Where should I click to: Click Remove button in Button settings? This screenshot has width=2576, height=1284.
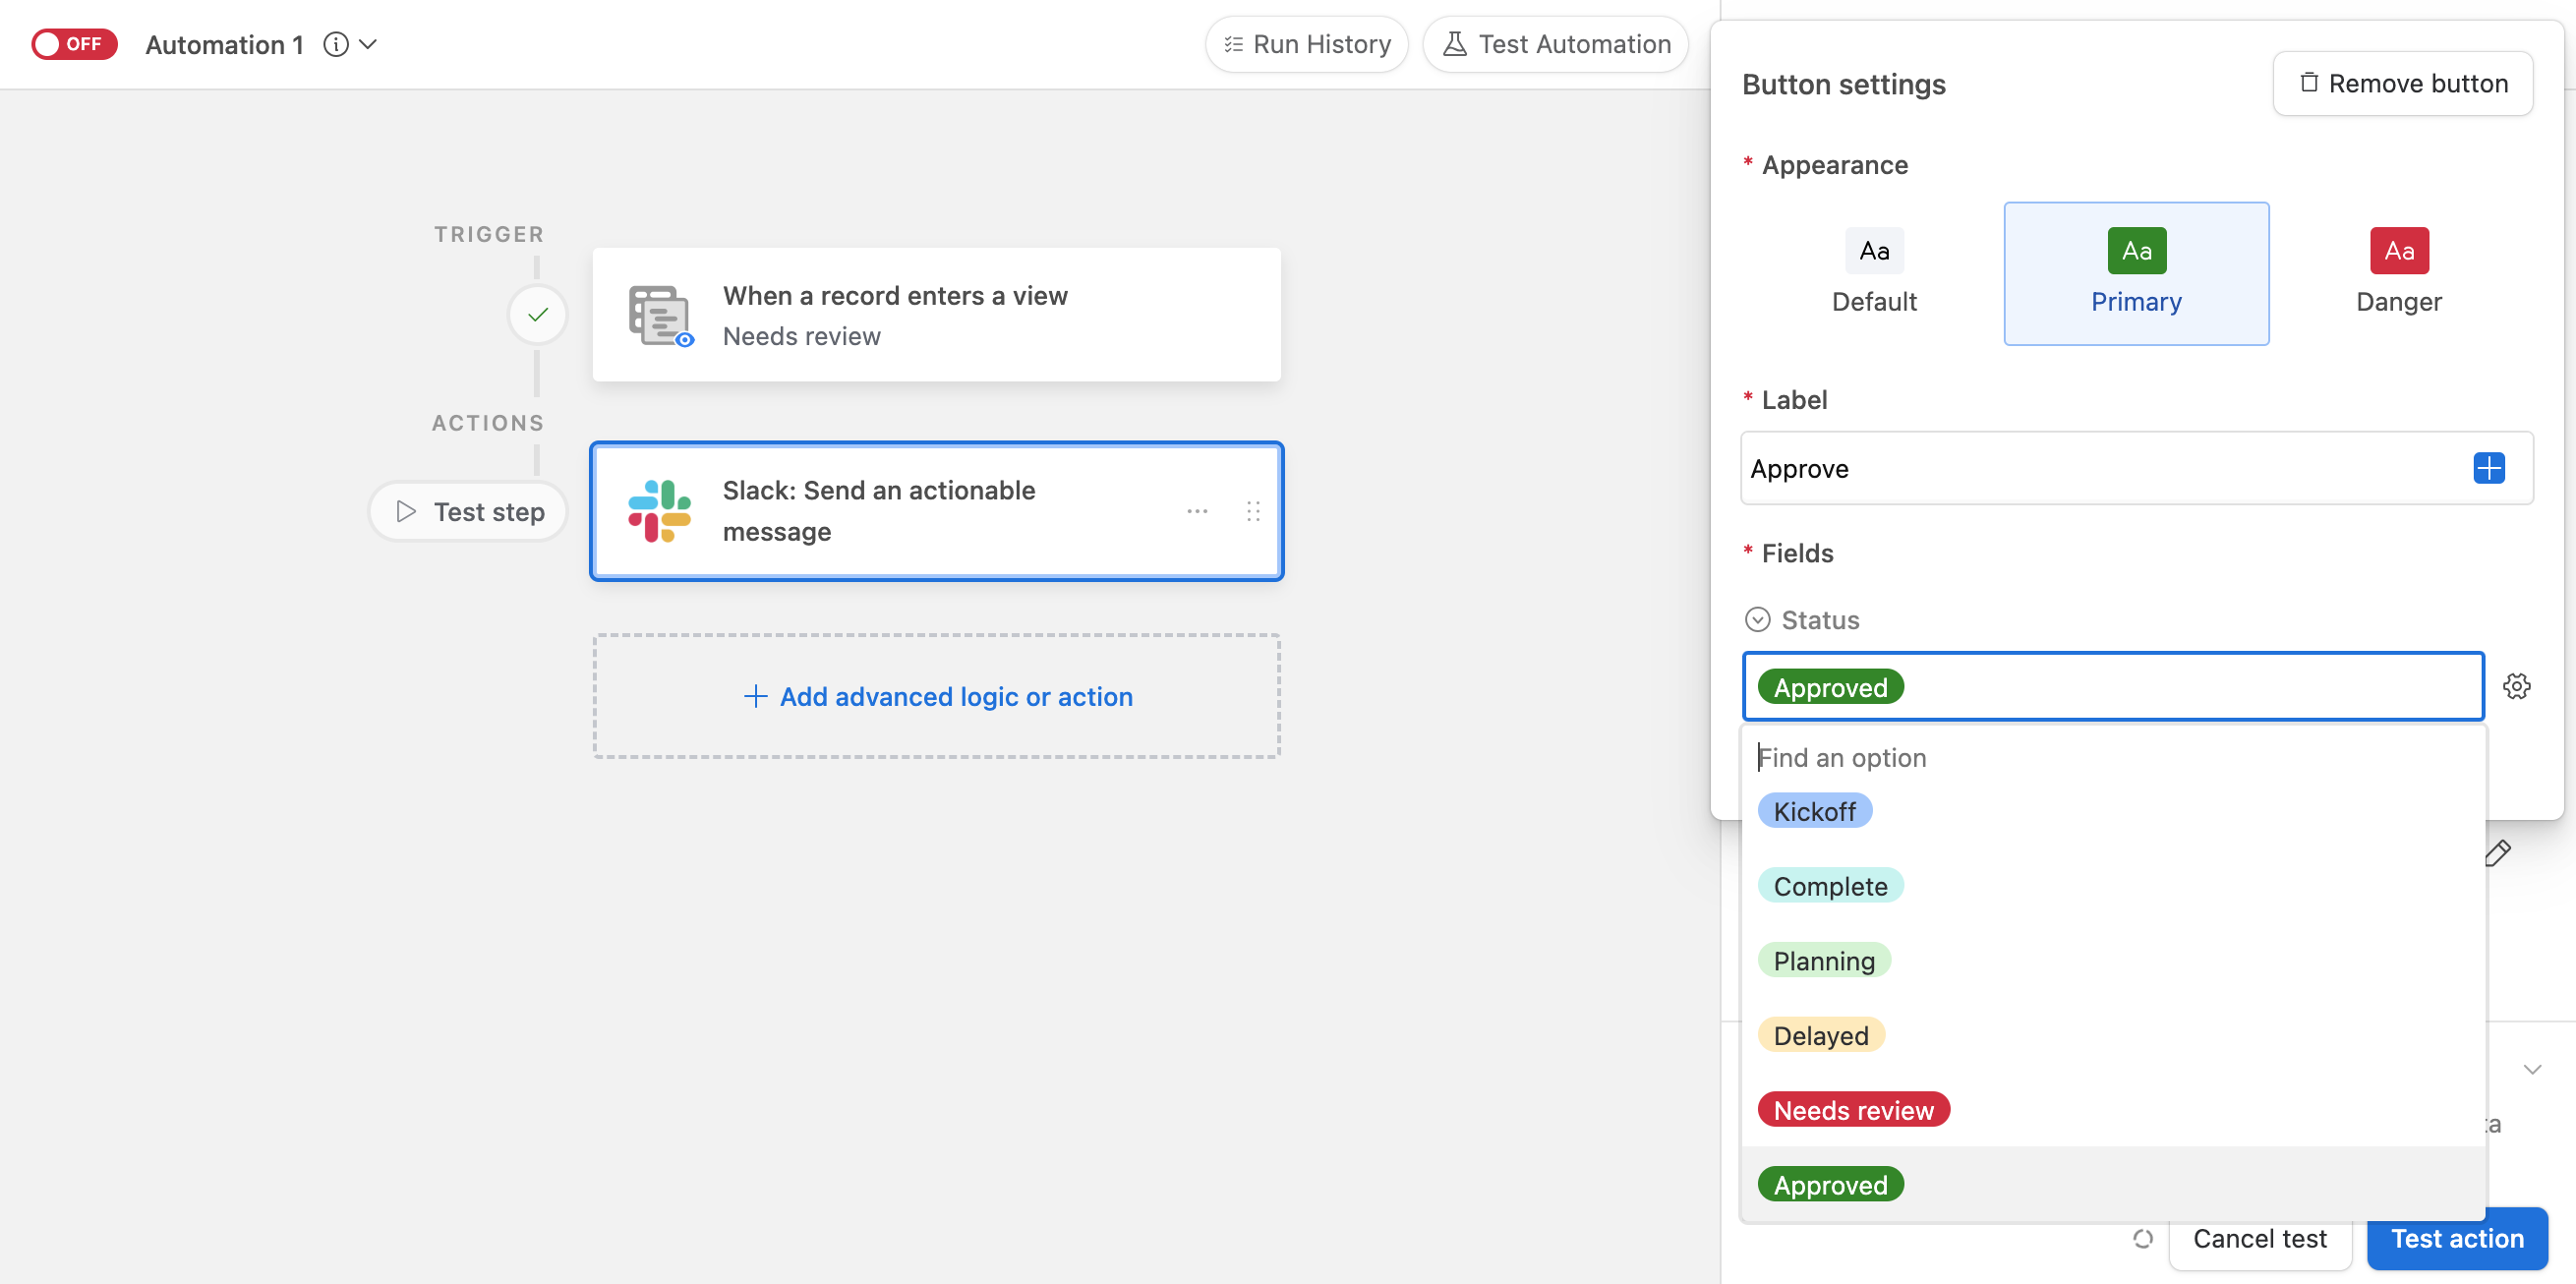point(2402,83)
